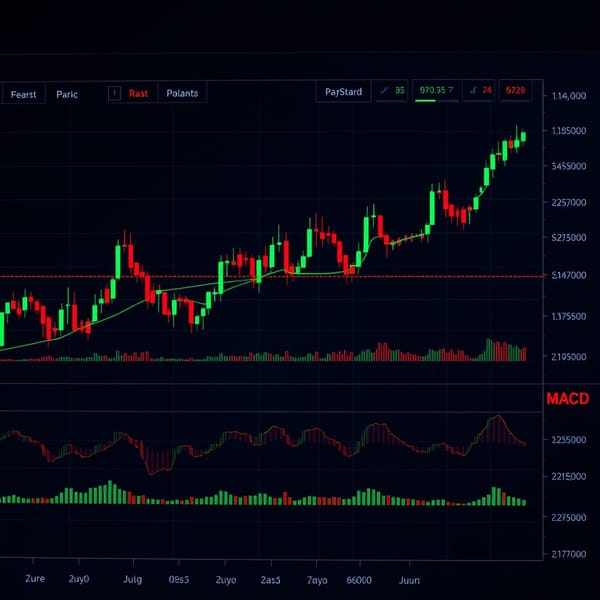Click the 2195000 volume axis label

(569, 357)
